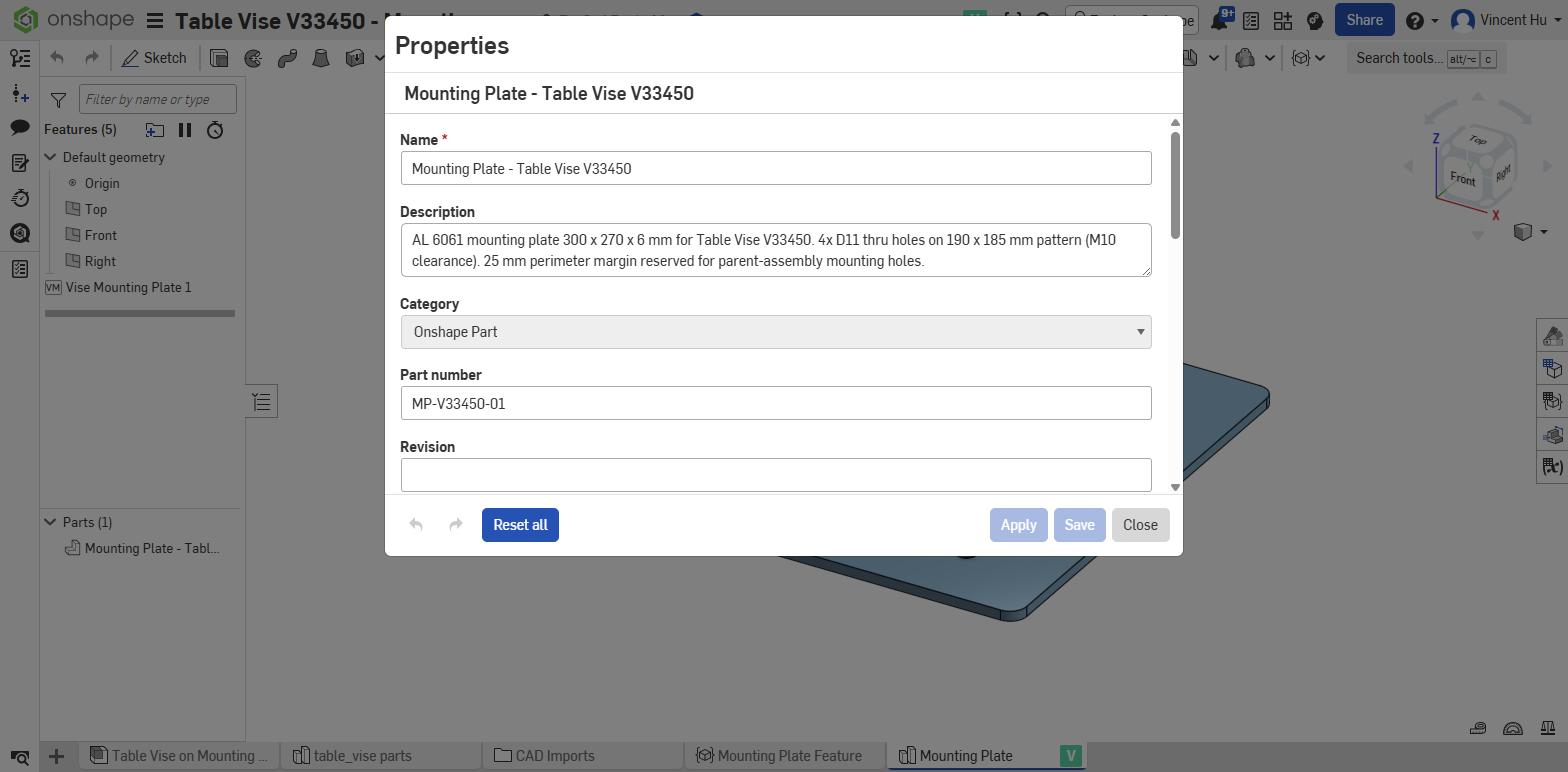Open the Vincent Hu account menu
1568x772 pixels.
pos(1504,20)
